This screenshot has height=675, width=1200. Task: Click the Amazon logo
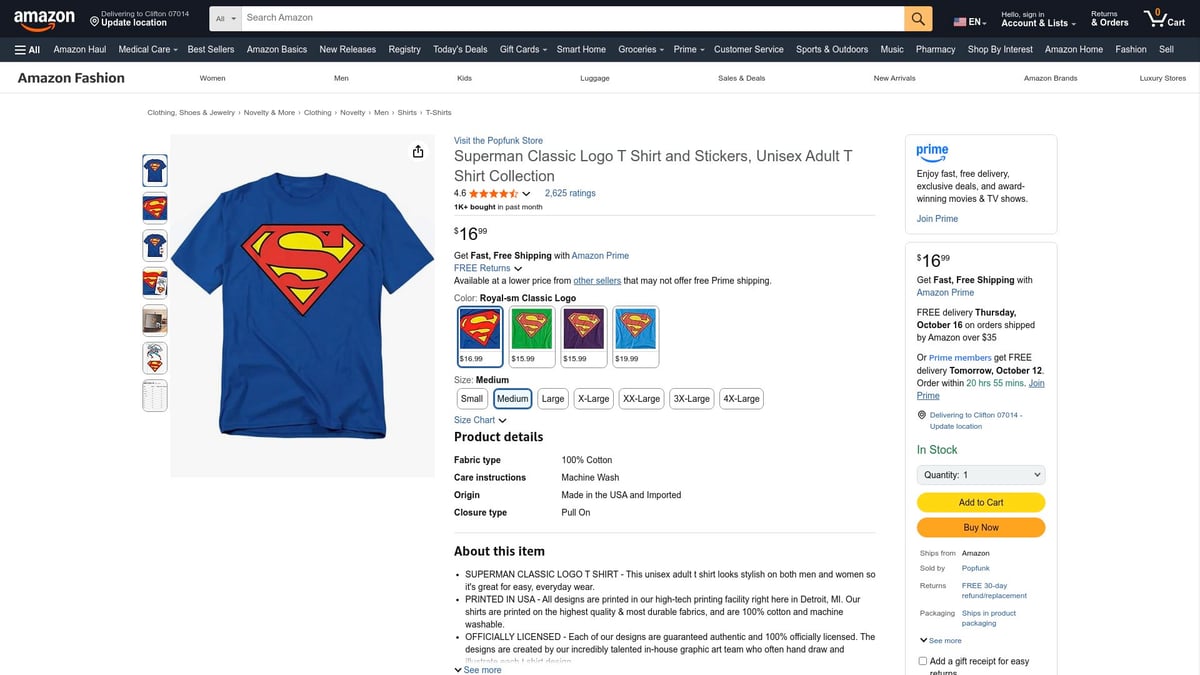[x=42, y=18]
